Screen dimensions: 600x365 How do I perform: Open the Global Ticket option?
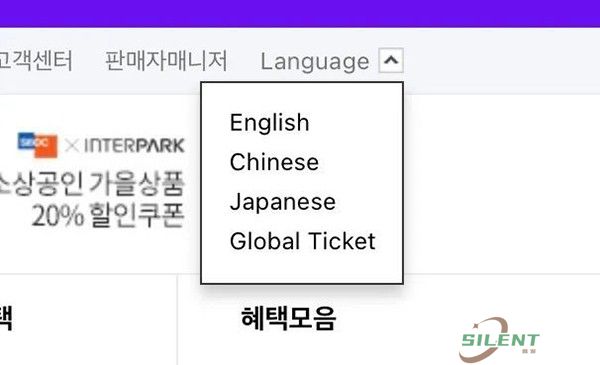click(x=302, y=241)
